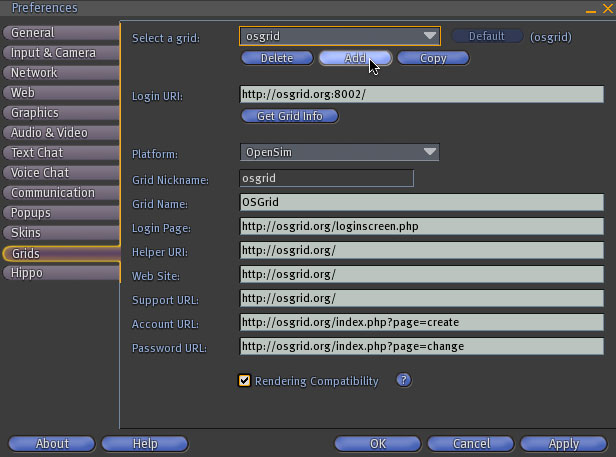Click the Add grid button
Image resolution: width=616 pixels, height=457 pixels.
click(355, 58)
